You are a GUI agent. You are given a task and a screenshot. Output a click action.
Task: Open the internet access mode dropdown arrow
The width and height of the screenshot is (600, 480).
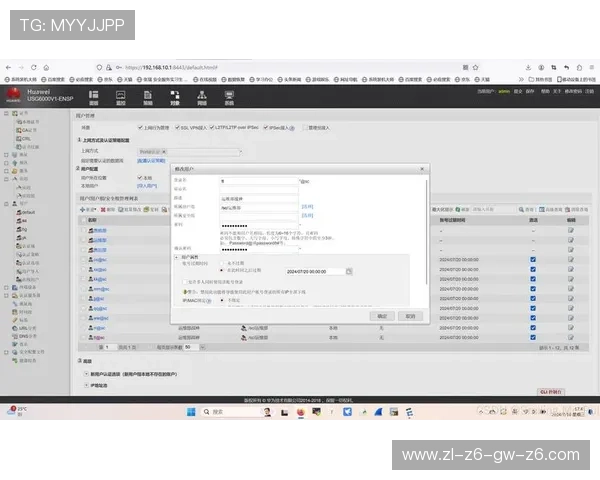pyautogui.click(x=240, y=152)
